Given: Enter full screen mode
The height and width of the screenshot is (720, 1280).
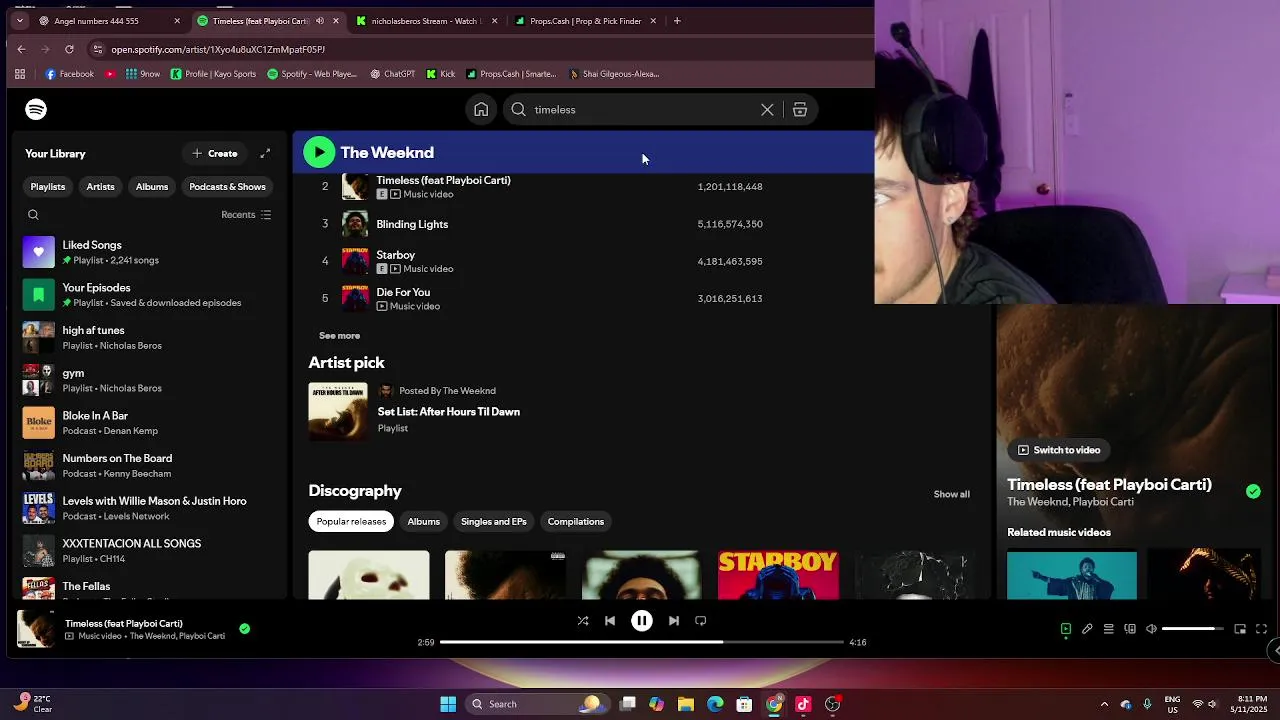Looking at the screenshot, I should point(1261,629).
